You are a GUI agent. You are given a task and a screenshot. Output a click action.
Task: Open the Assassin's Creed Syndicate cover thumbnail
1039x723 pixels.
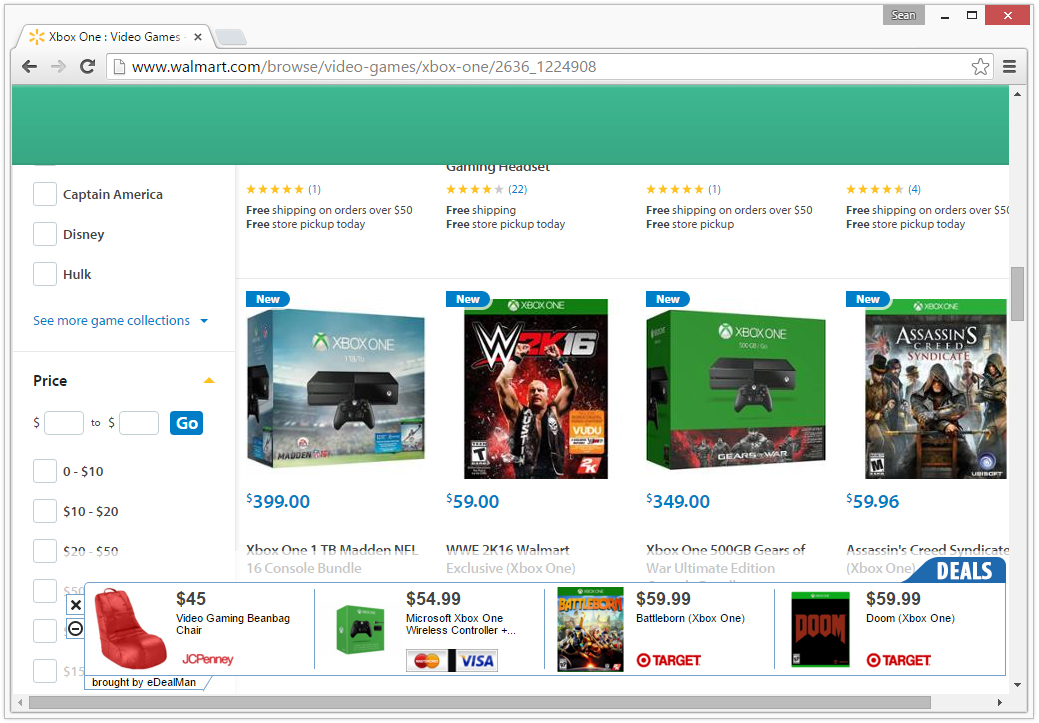(935, 389)
